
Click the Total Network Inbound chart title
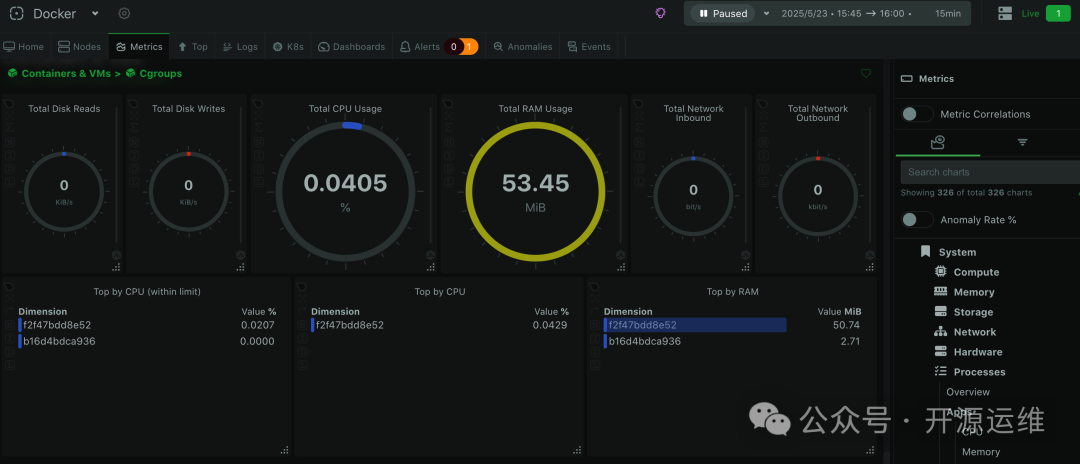pos(694,113)
